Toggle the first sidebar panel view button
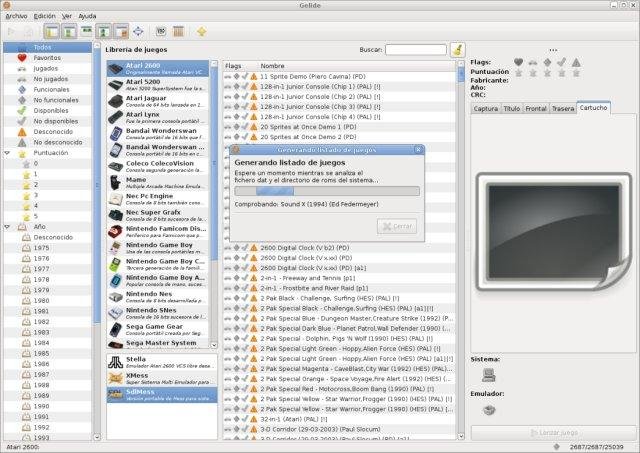 click(x=52, y=32)
